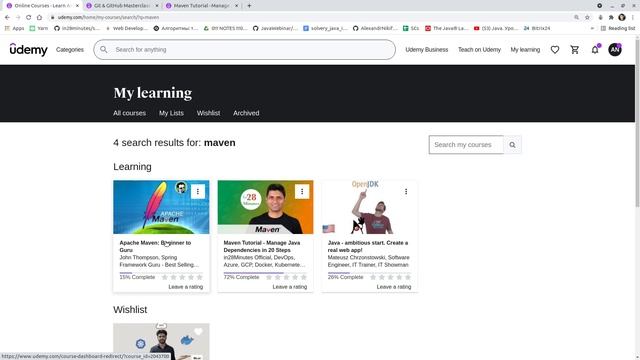The image size is (640, 360).
Task: Close the Git & GitHub Masterclass tab
Action: point(157,6)
